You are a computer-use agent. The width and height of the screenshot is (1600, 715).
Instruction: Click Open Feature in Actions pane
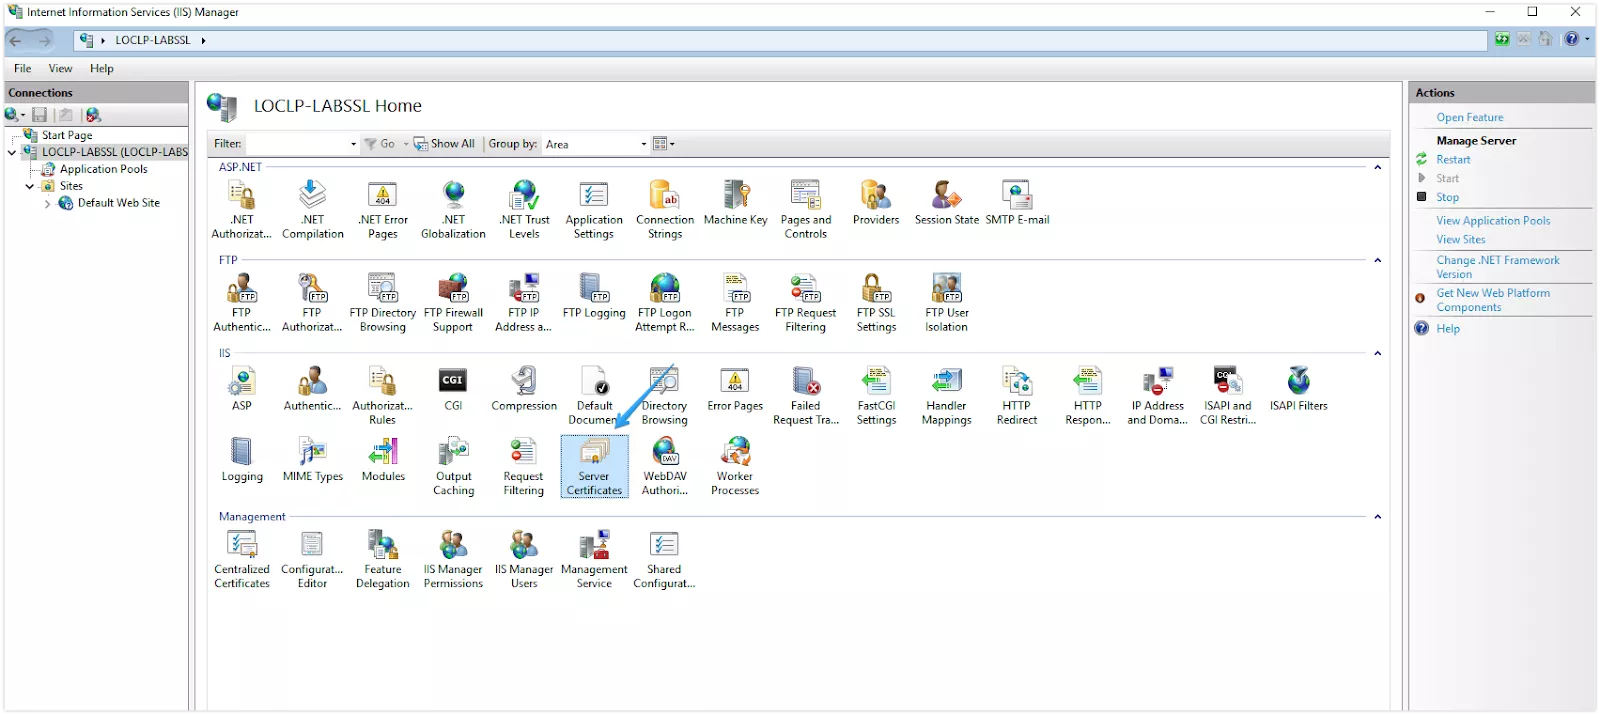[1470, 118]
